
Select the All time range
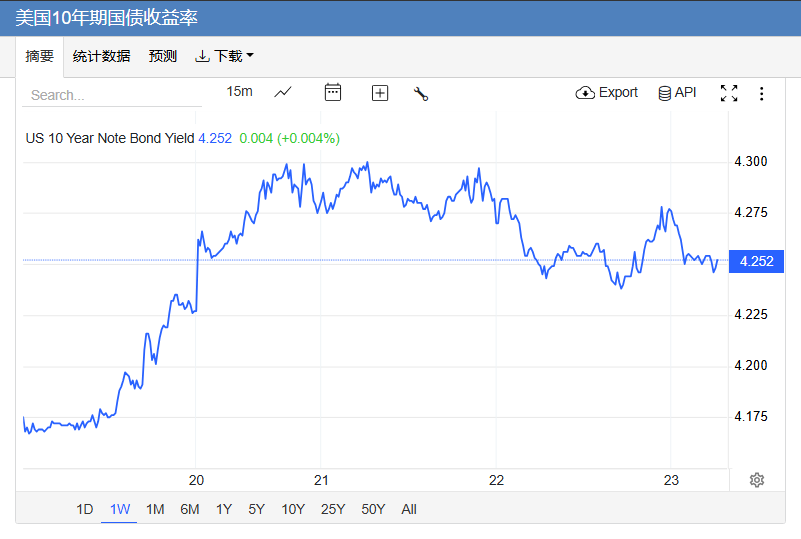[409, 509]
